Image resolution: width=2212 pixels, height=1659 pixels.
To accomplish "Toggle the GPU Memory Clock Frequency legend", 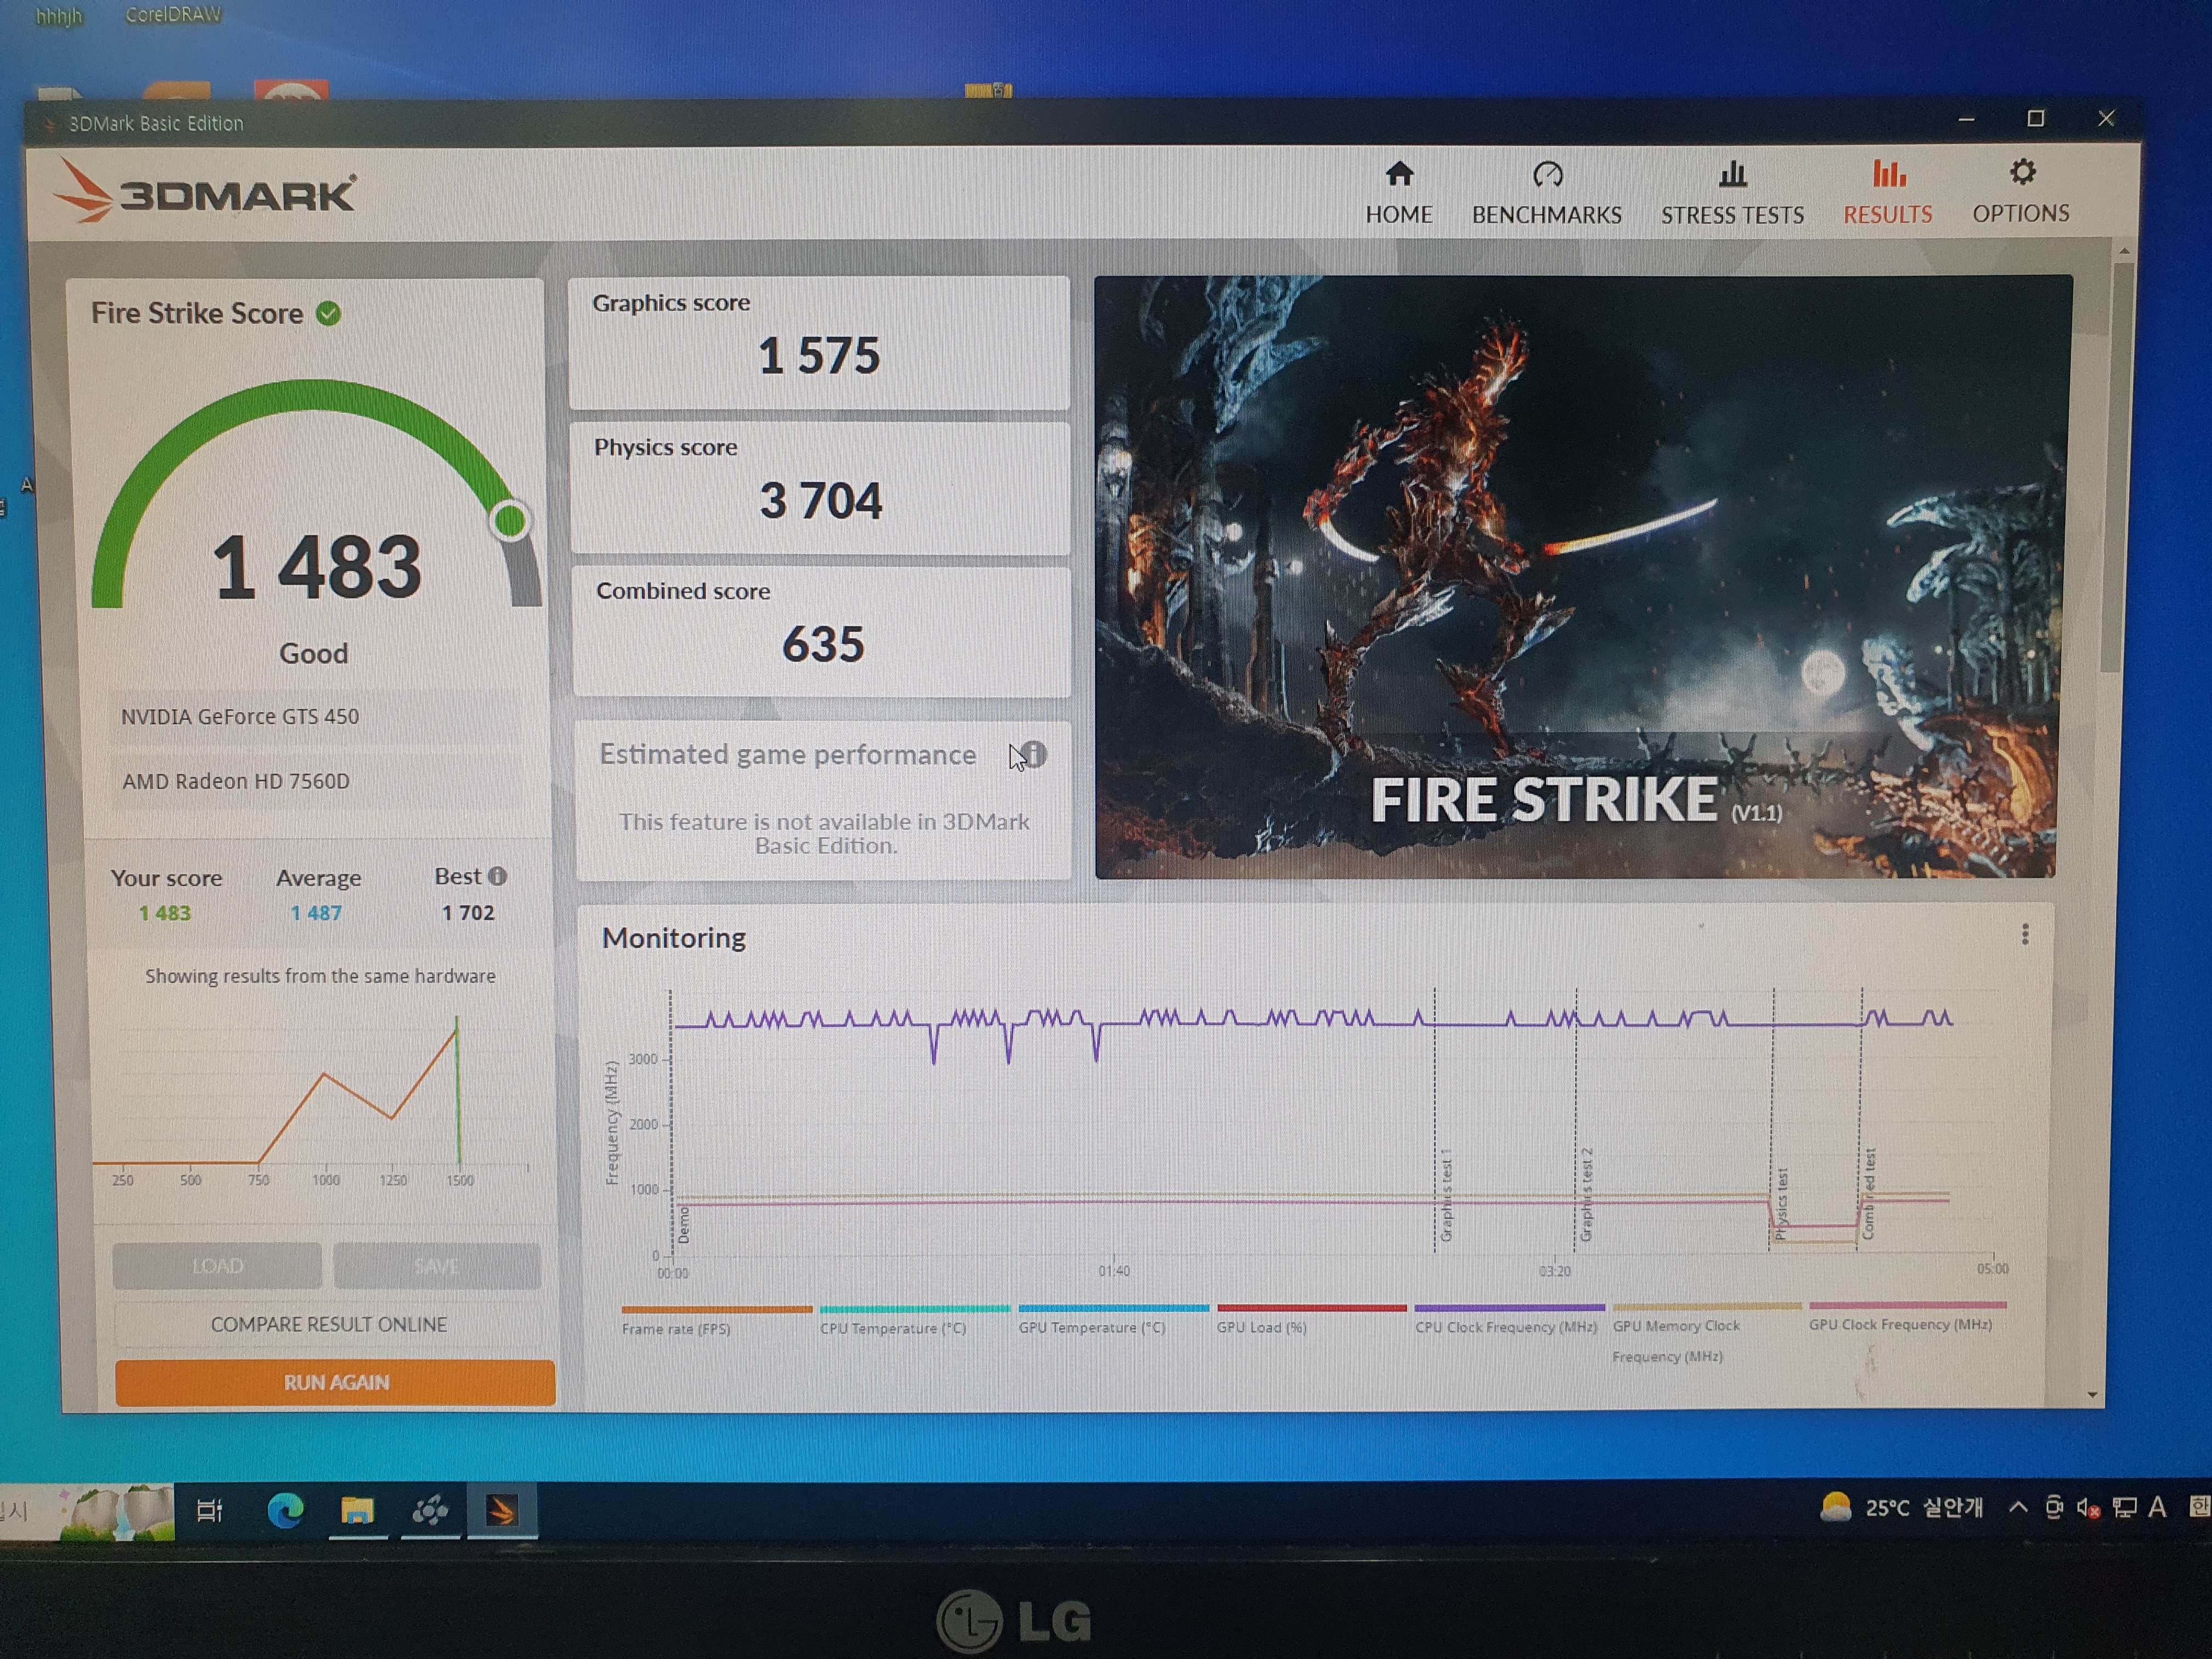I will 1706,1333.
